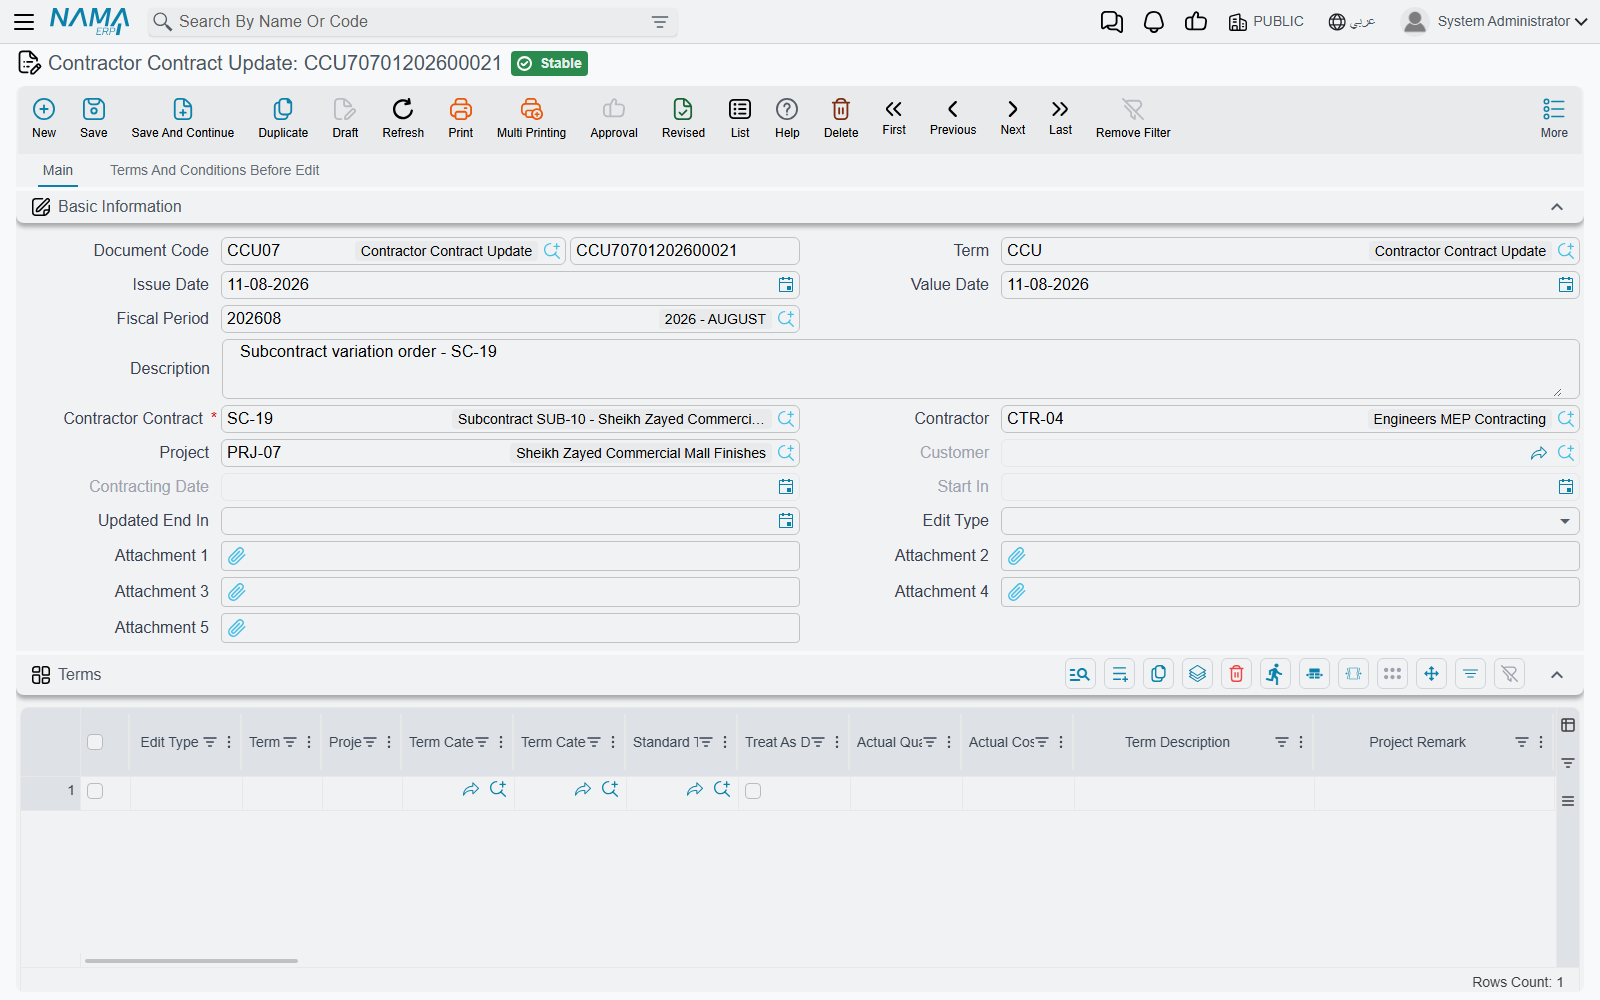Screen dimensions: 1600x1000
Task: Click Save And Continue
Action: (183, 118)
